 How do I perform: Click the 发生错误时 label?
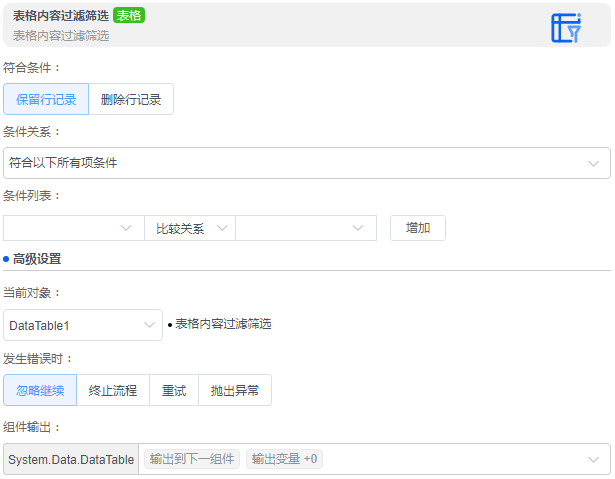pos(37,359)
